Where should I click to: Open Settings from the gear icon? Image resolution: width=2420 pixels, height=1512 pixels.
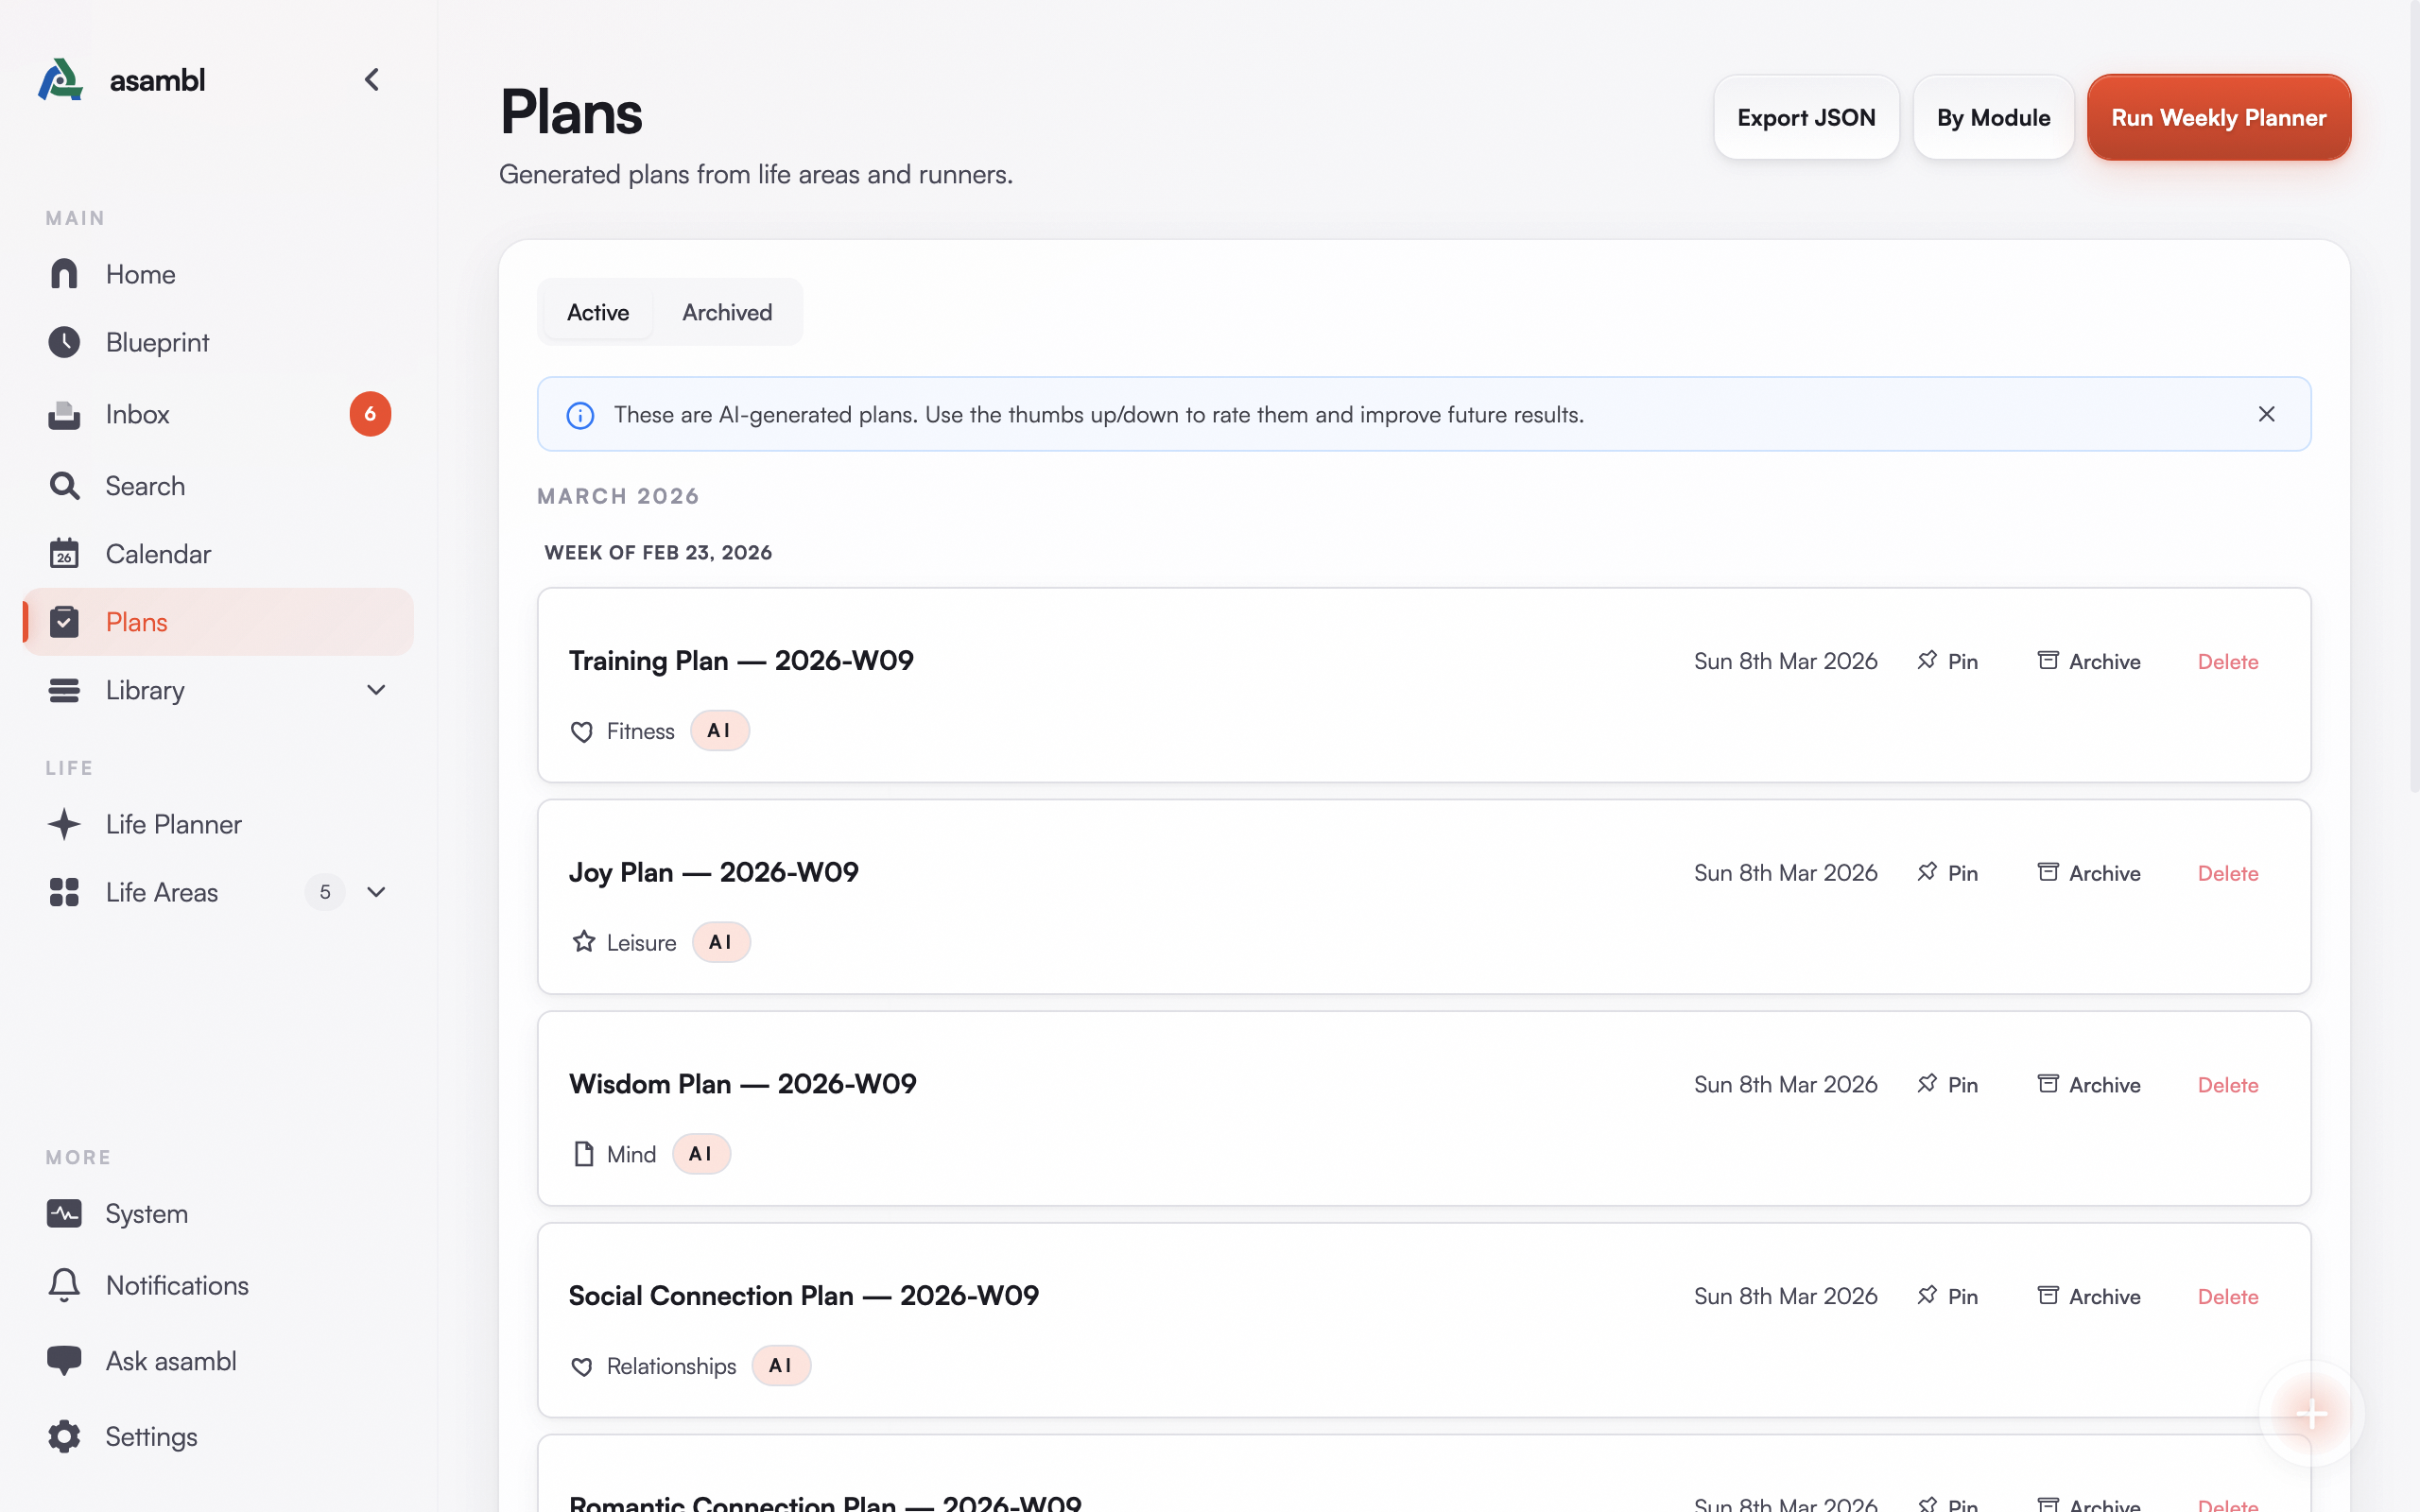[x=64, y=1437]
